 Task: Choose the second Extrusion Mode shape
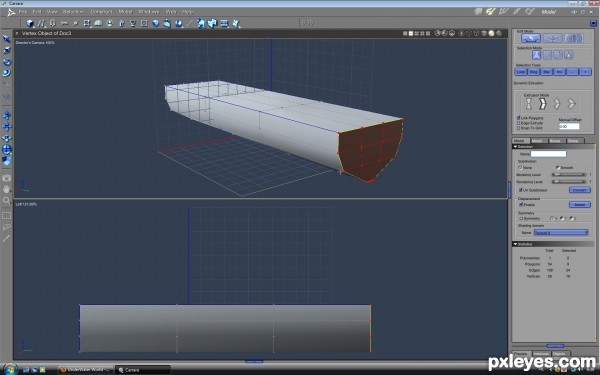pos(543,104)
